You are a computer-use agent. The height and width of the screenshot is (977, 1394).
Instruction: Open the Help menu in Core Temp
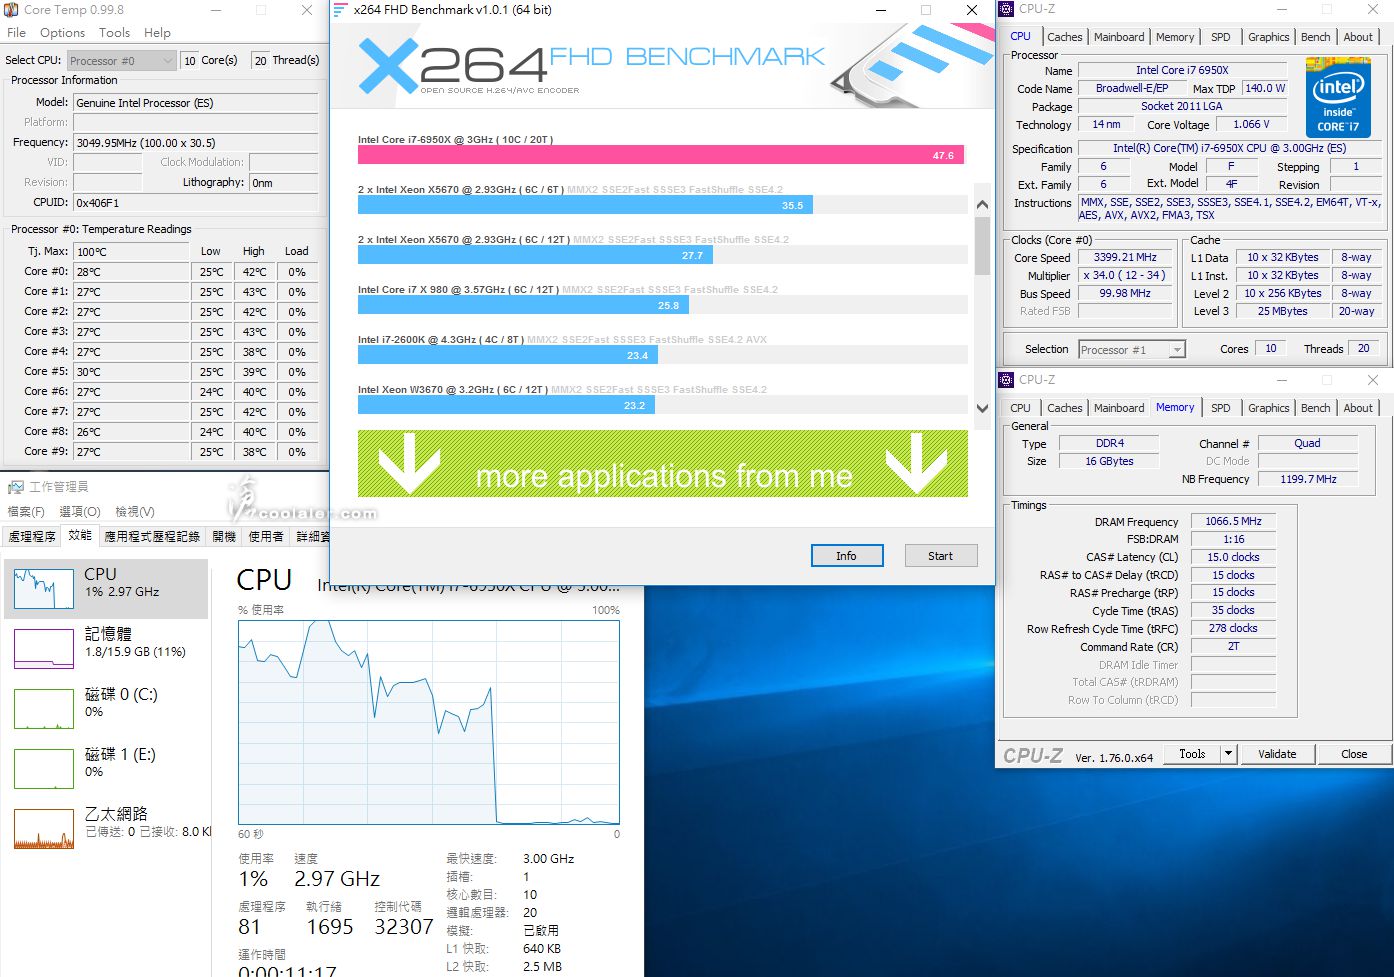pyautogui.click(x=157, y=33)
